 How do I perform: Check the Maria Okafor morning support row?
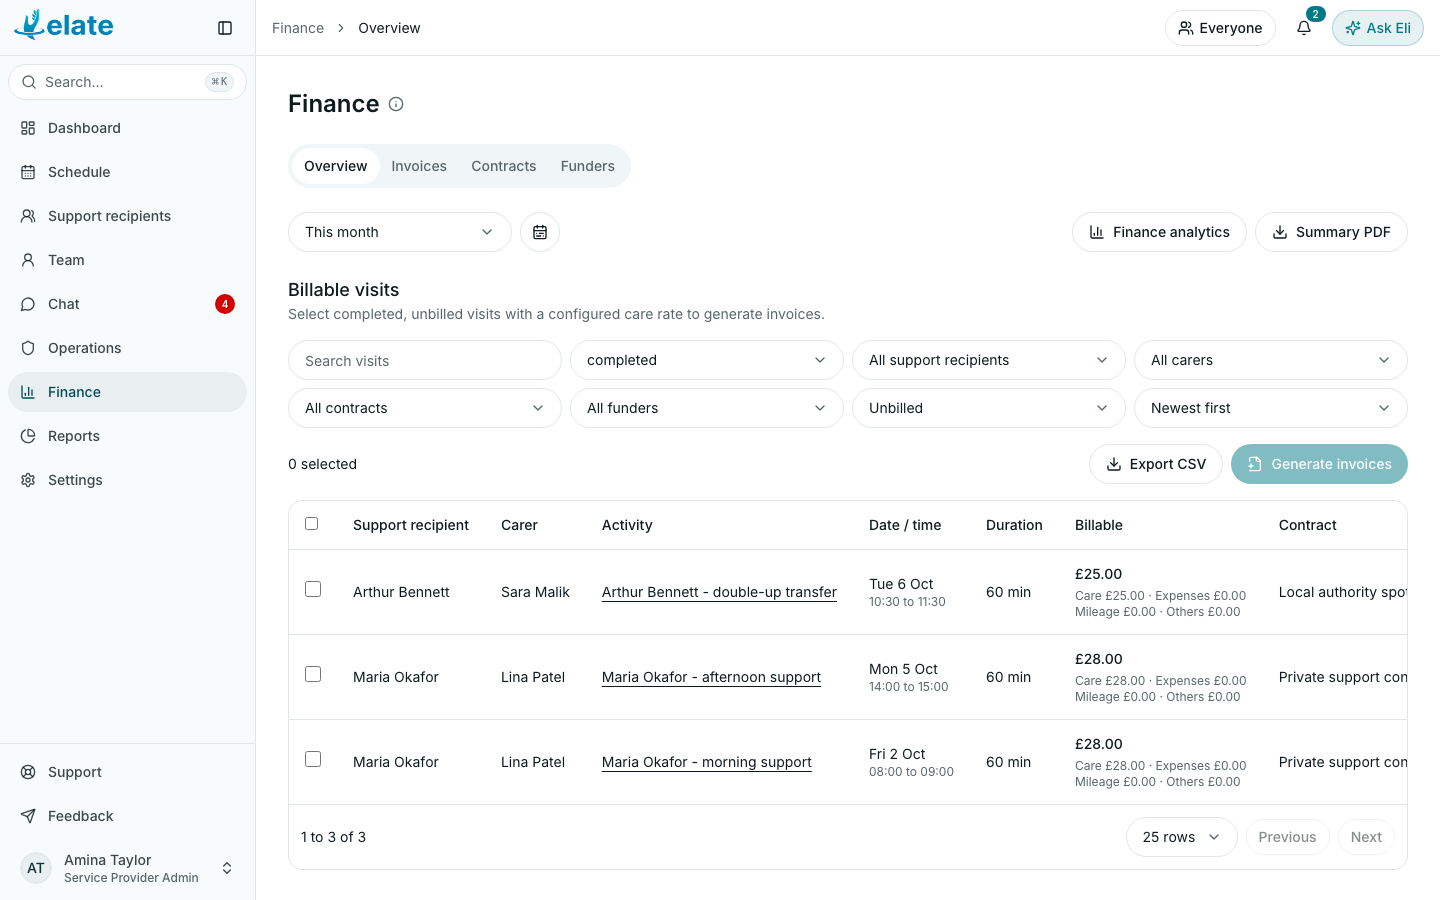click(313, 760)
